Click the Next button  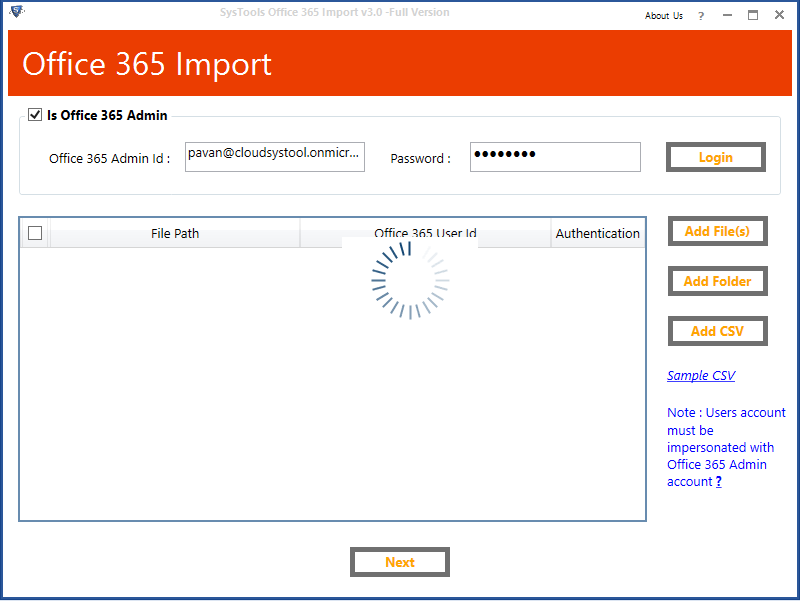[x=399, y=562]
